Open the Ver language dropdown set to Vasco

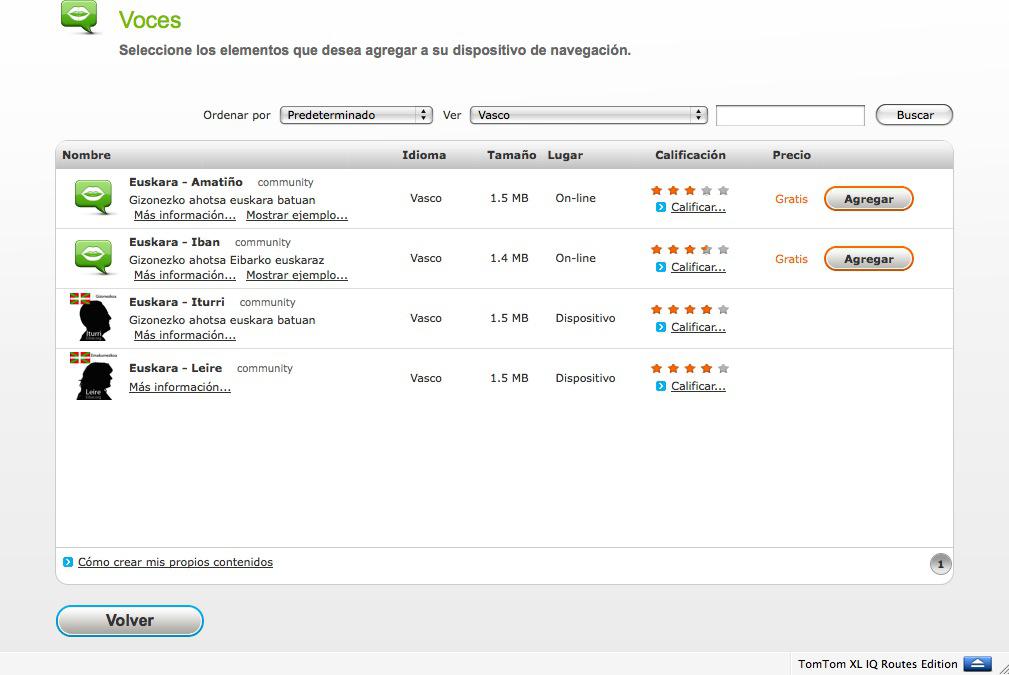coord(588,115)
